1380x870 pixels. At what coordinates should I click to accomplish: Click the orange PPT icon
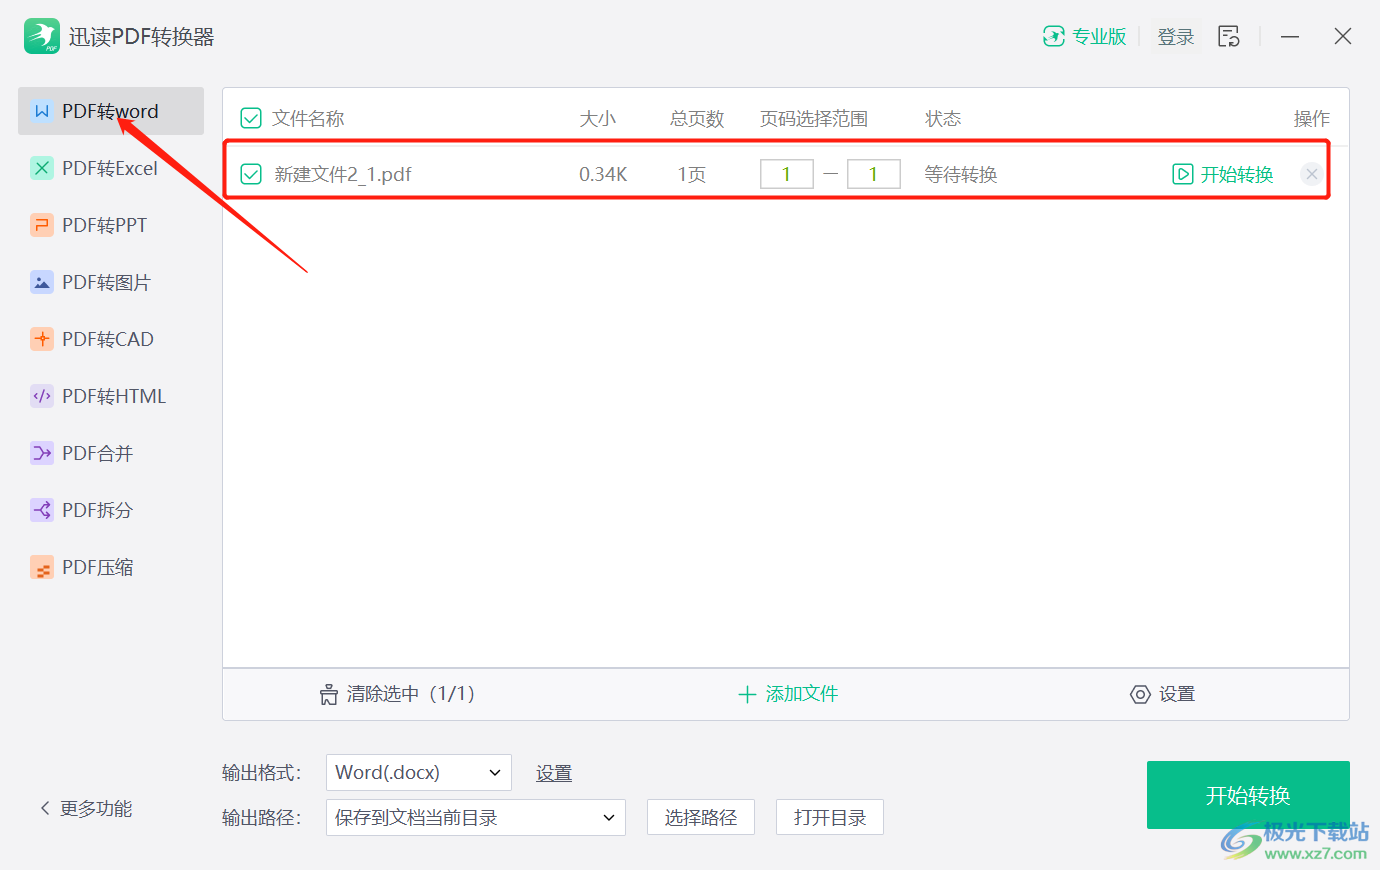tap(42, 225)
